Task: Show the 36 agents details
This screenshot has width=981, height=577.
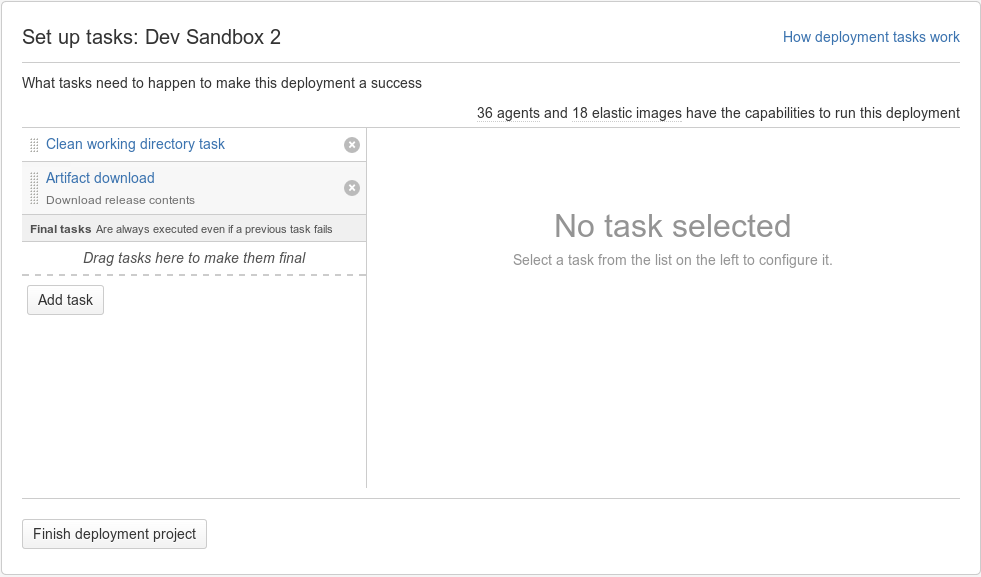Action: point(508,113)
